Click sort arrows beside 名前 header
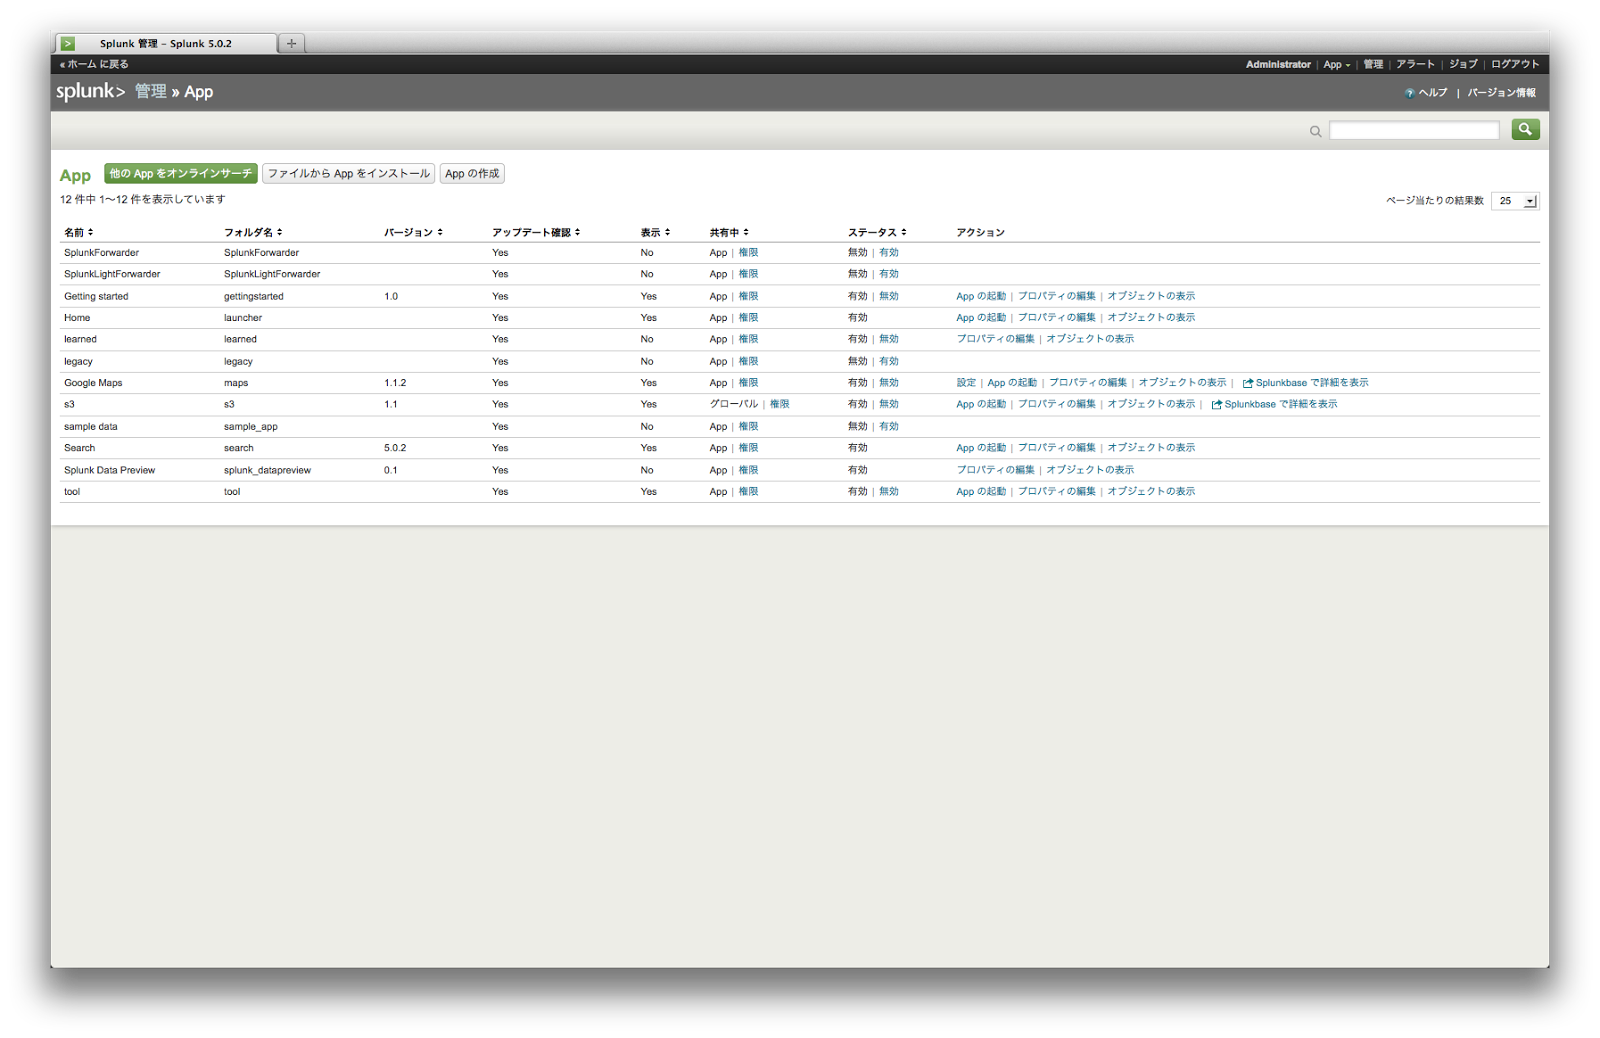 [x=90, y=232]
